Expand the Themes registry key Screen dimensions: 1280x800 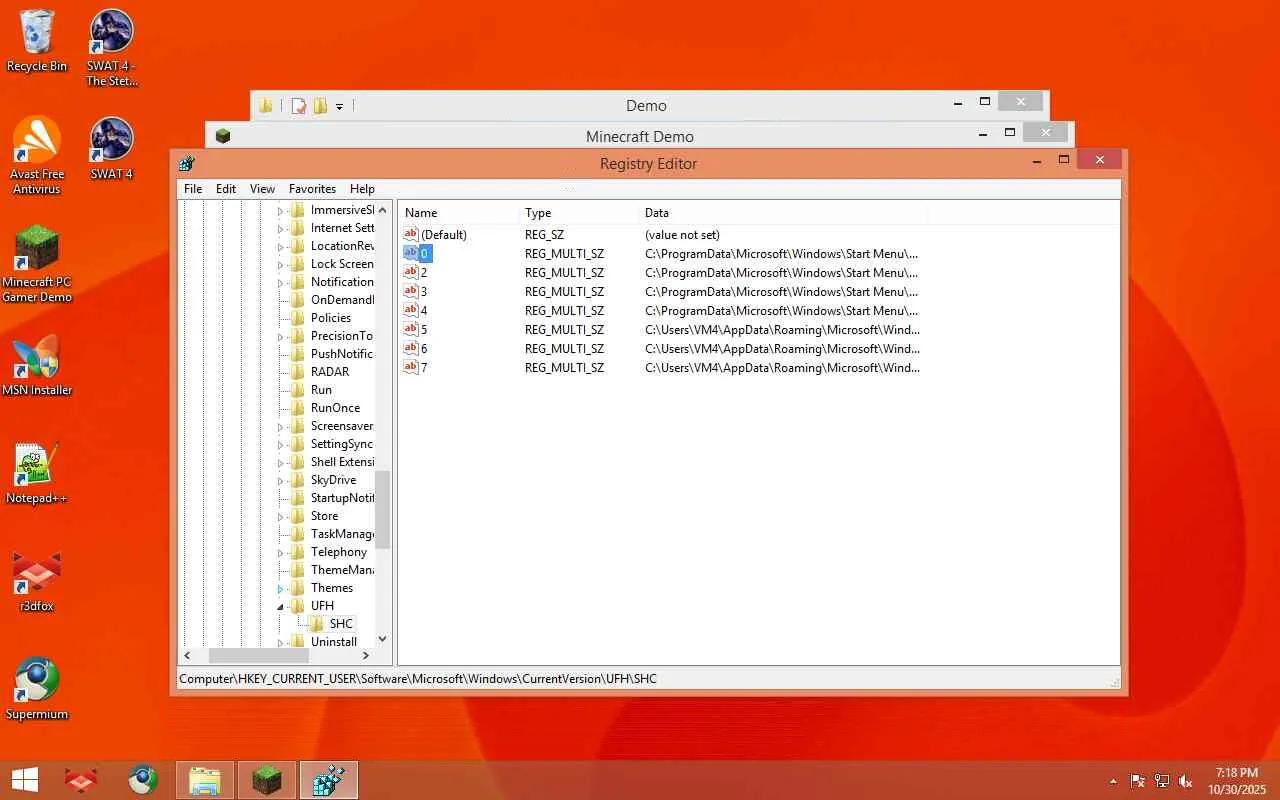click(x=281, y=588)
